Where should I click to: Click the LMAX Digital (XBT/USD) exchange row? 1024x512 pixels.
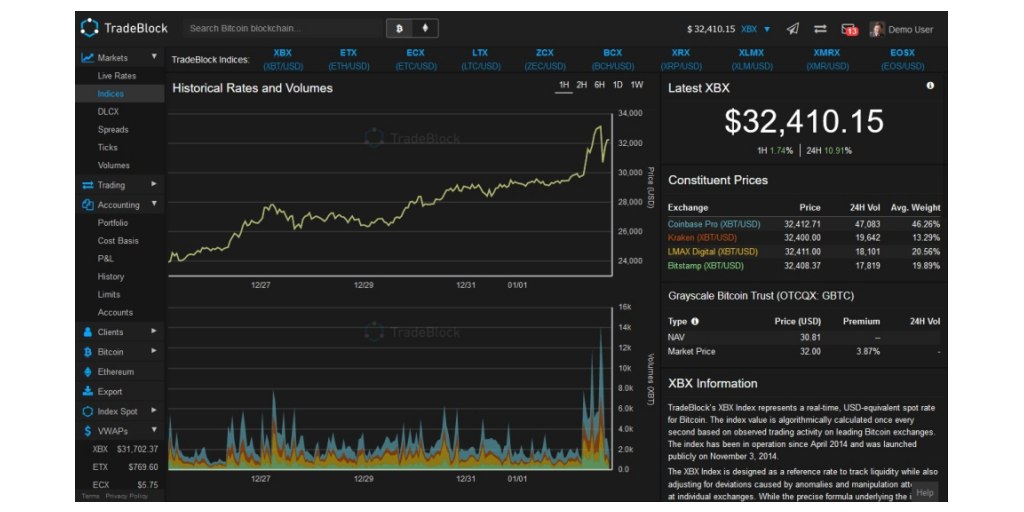click(x=804, y=251)
